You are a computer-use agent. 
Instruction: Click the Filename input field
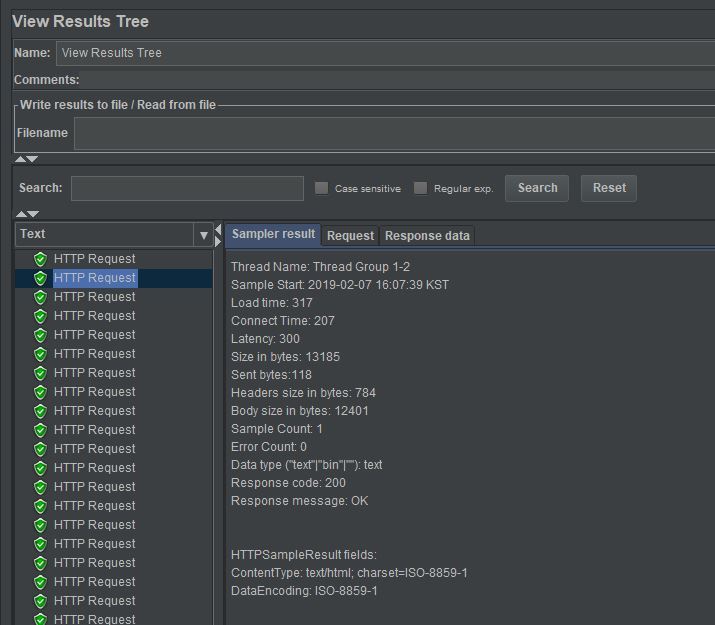click(x=394, y=133)
